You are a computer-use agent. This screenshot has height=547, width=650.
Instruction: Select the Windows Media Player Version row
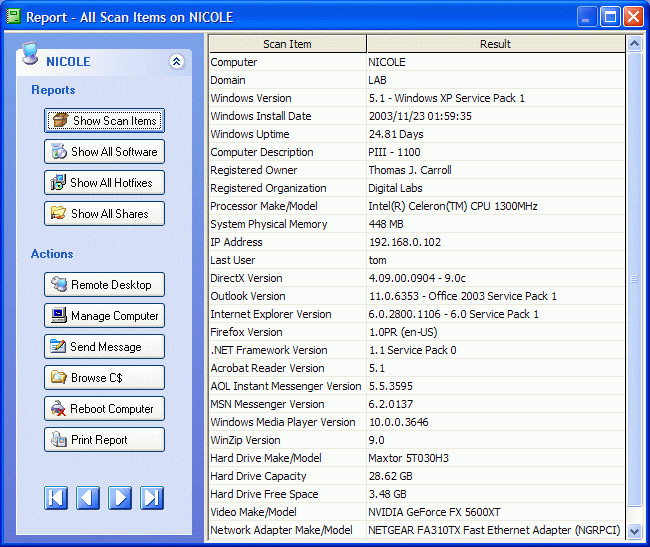click(x=417, y=422)
